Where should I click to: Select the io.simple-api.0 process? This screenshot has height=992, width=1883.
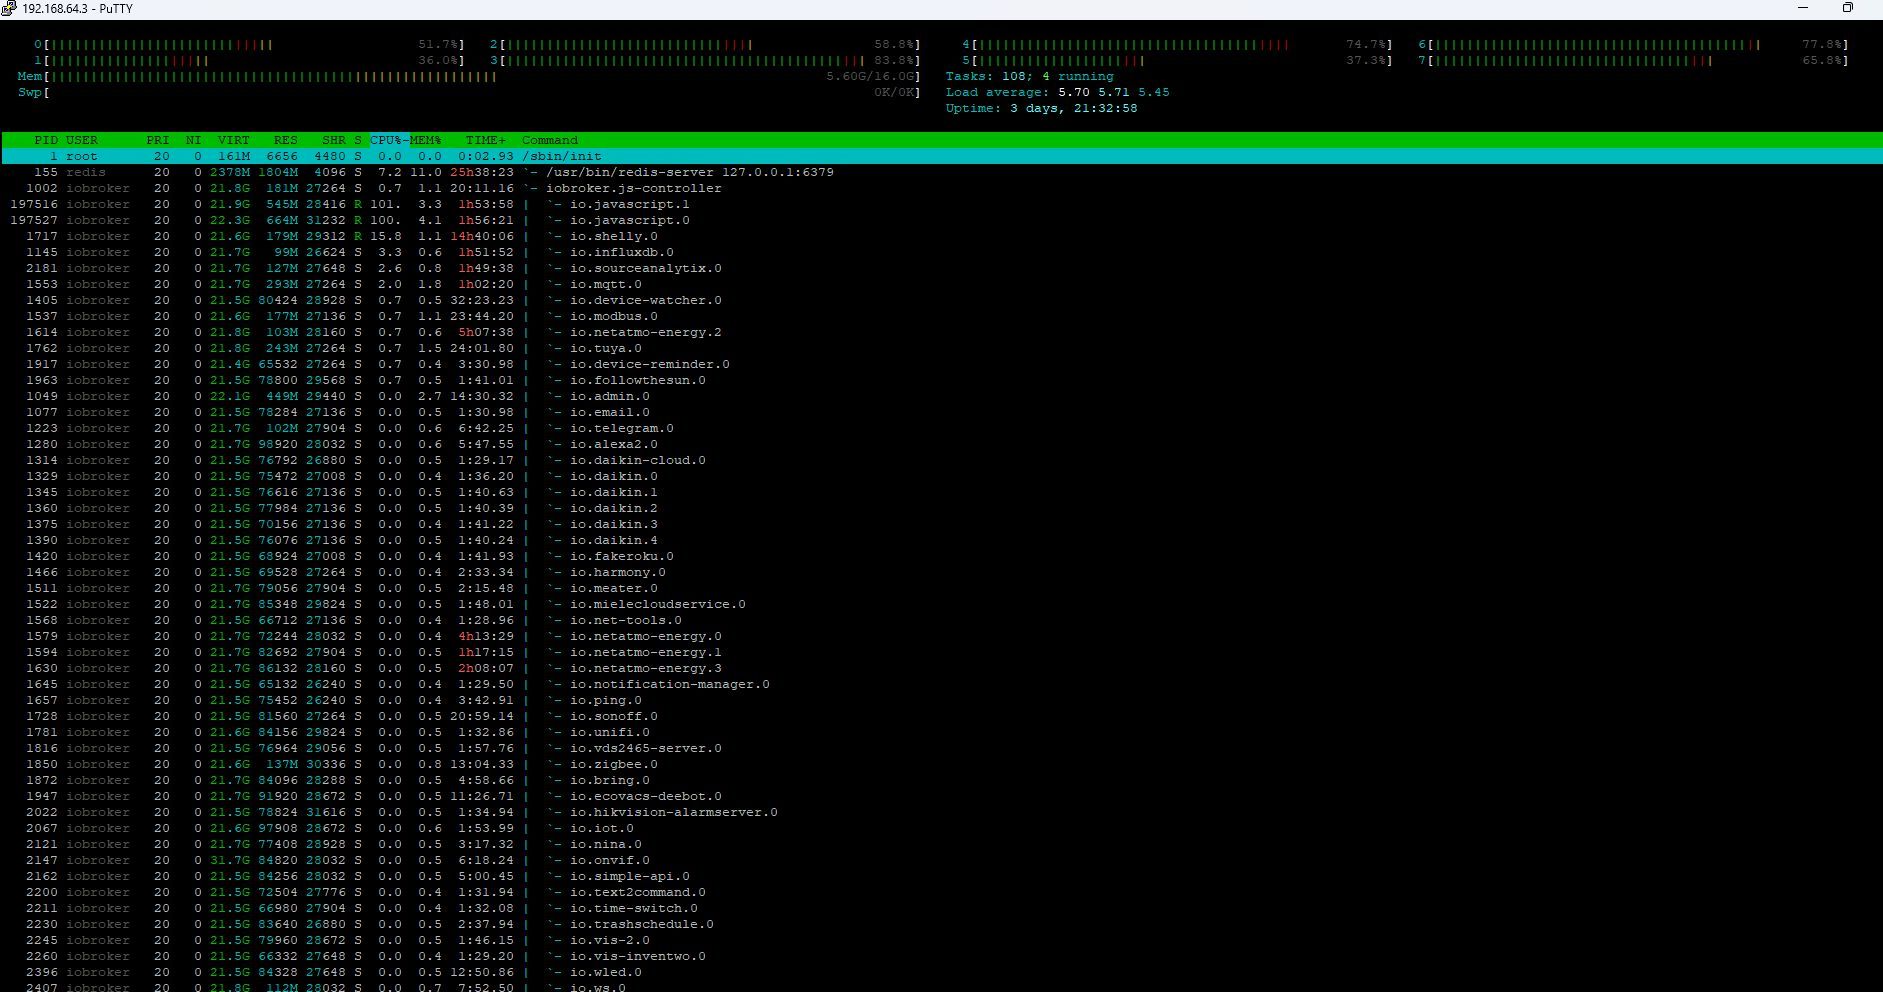pos(941,876)
